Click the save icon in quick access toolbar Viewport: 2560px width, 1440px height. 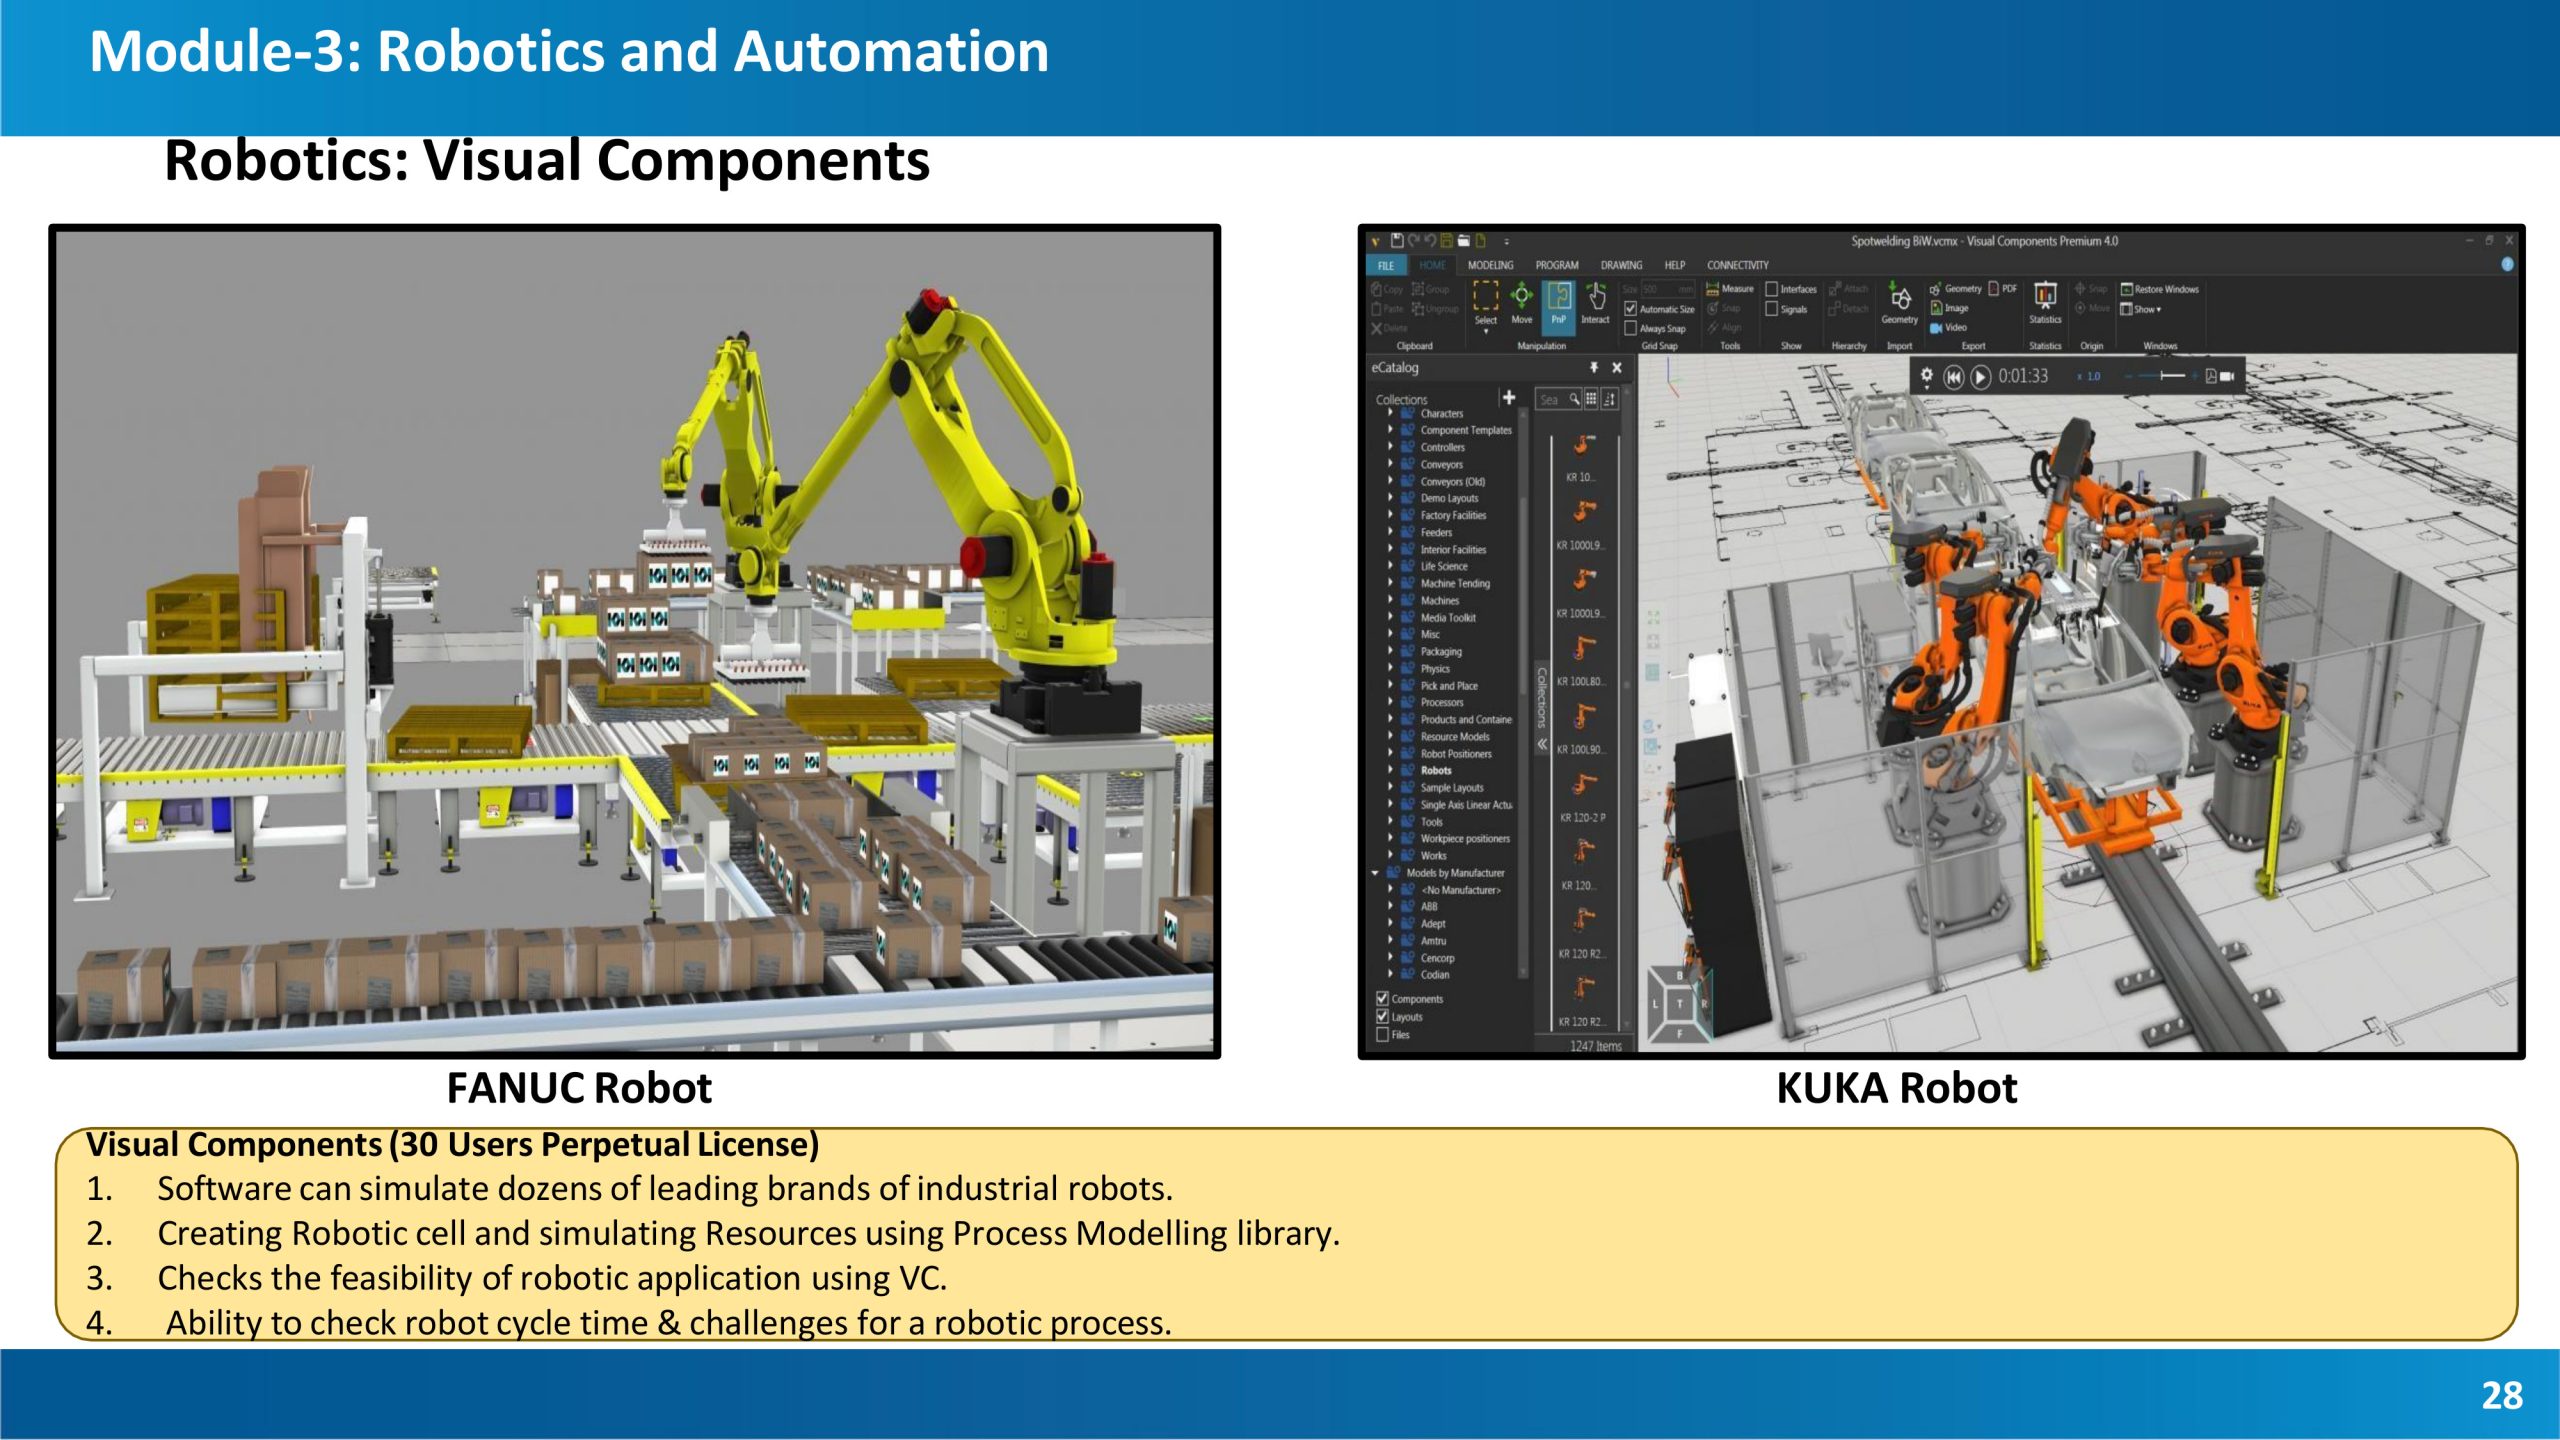click(1397, 240)
